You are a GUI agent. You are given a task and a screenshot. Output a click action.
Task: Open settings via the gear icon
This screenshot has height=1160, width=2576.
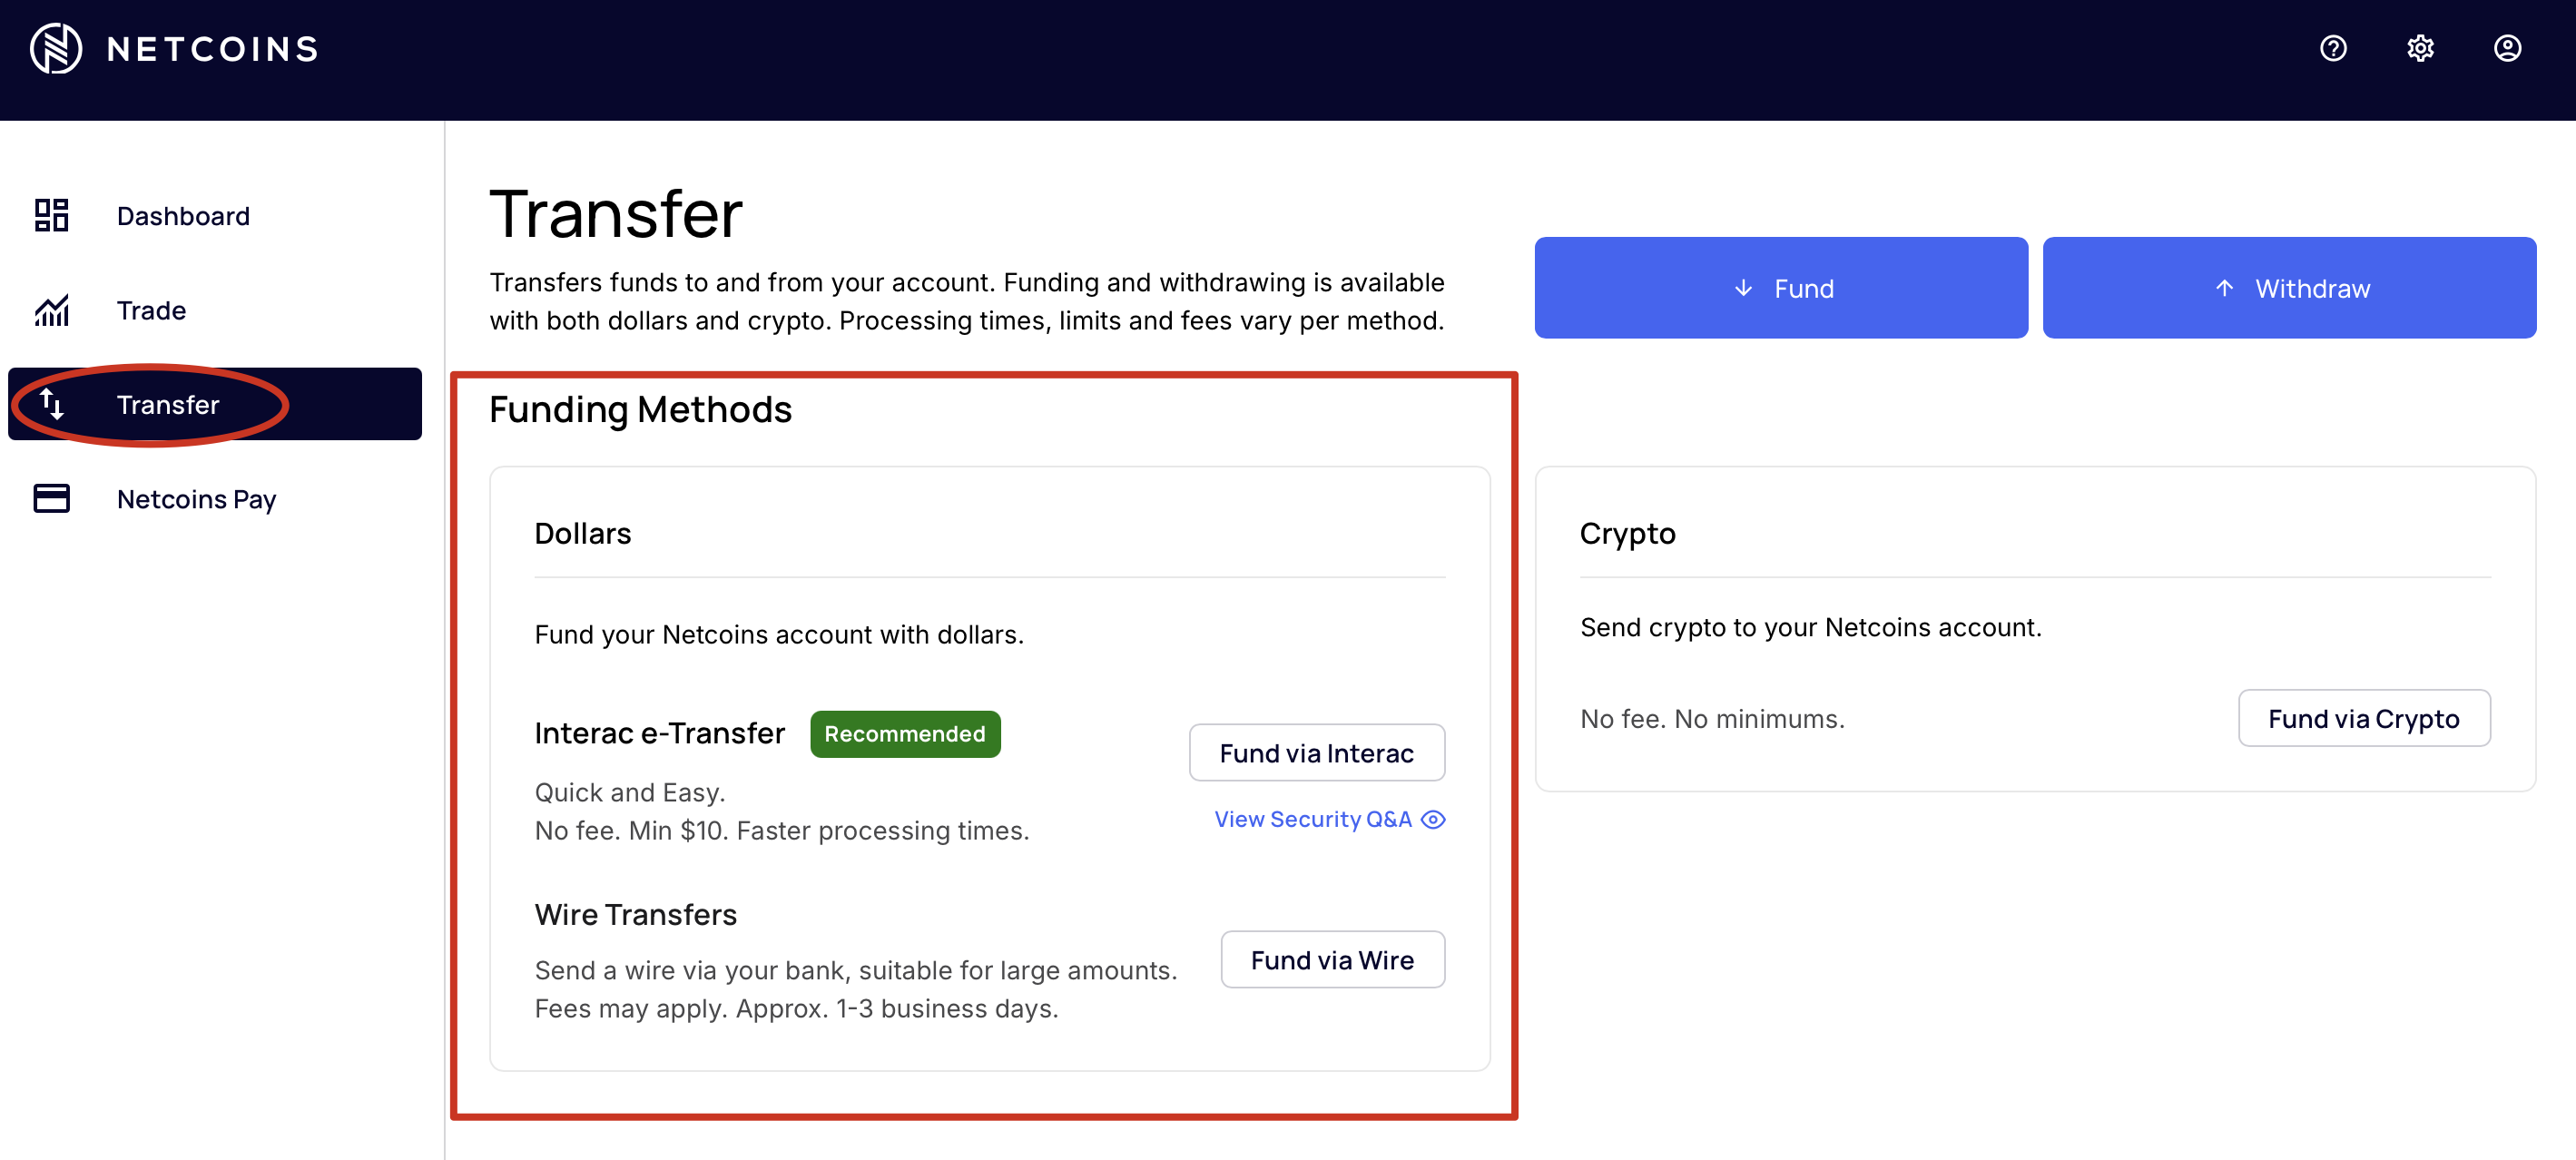pyautogui.click(x=2420, y=48)
